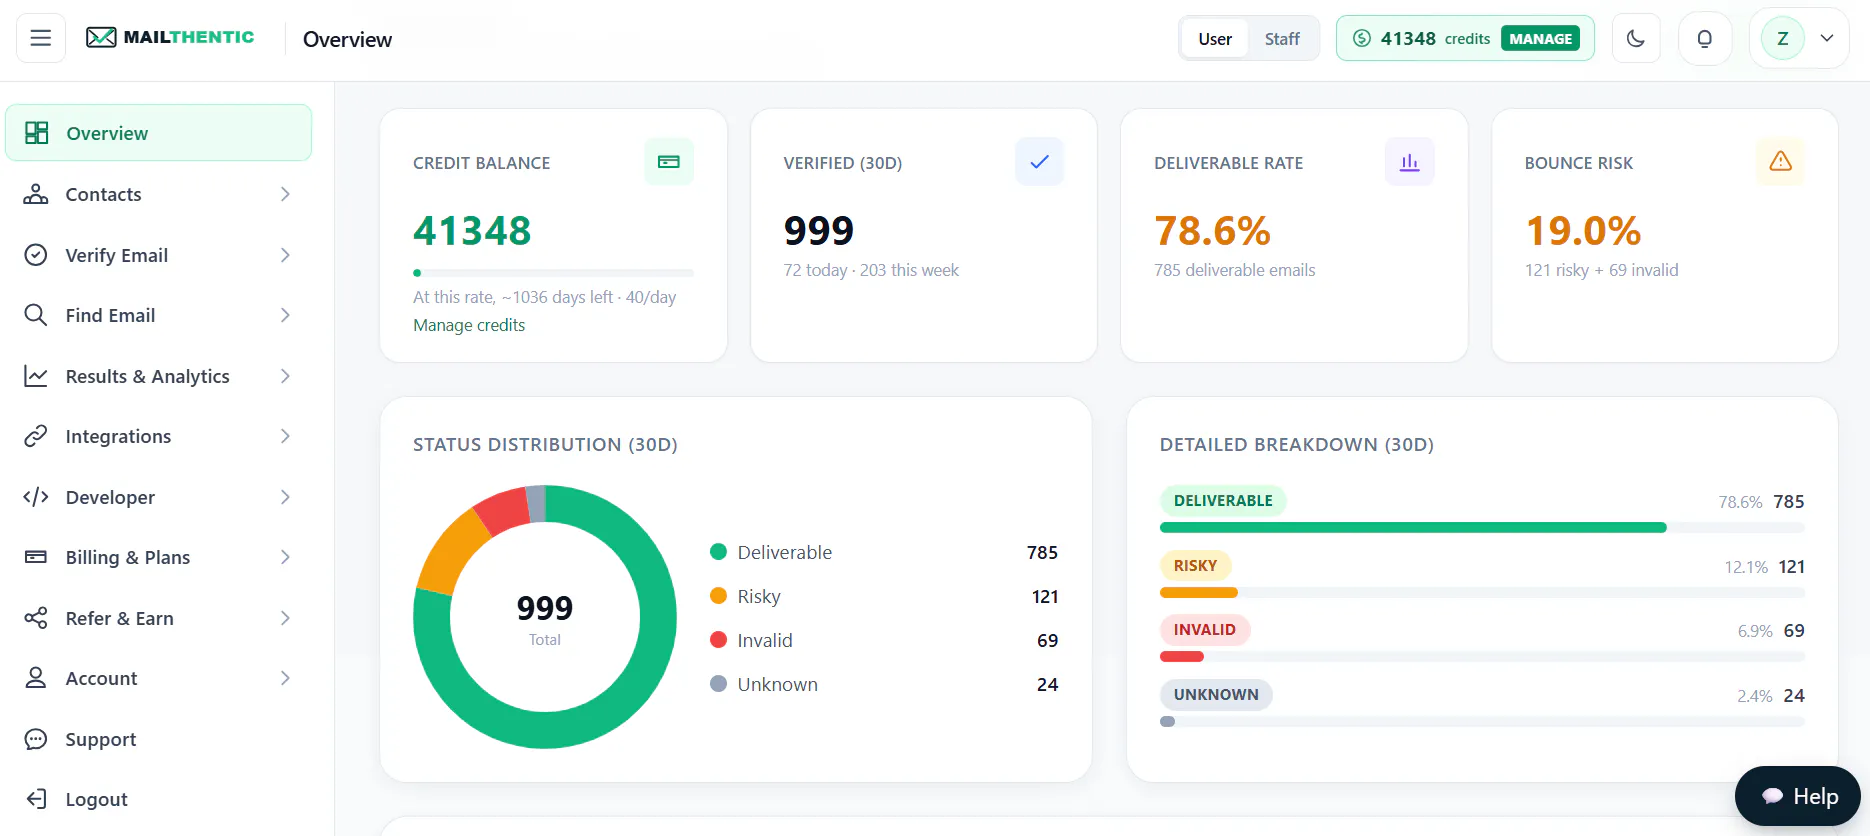Switch to User mode
The height and width of the screenshot is (836, 1870).
pos(1215,39)
